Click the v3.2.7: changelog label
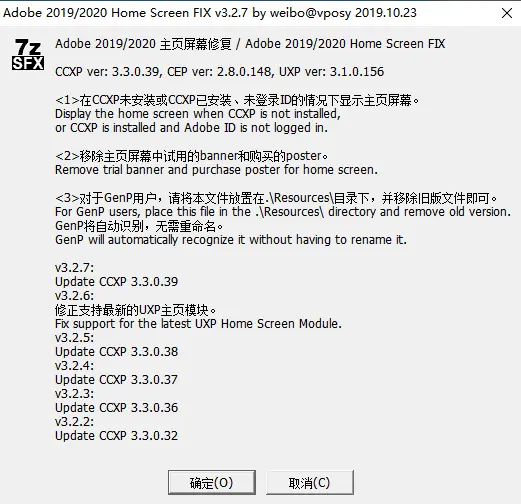Screen dimensions: 521x504 pos(74,268)
